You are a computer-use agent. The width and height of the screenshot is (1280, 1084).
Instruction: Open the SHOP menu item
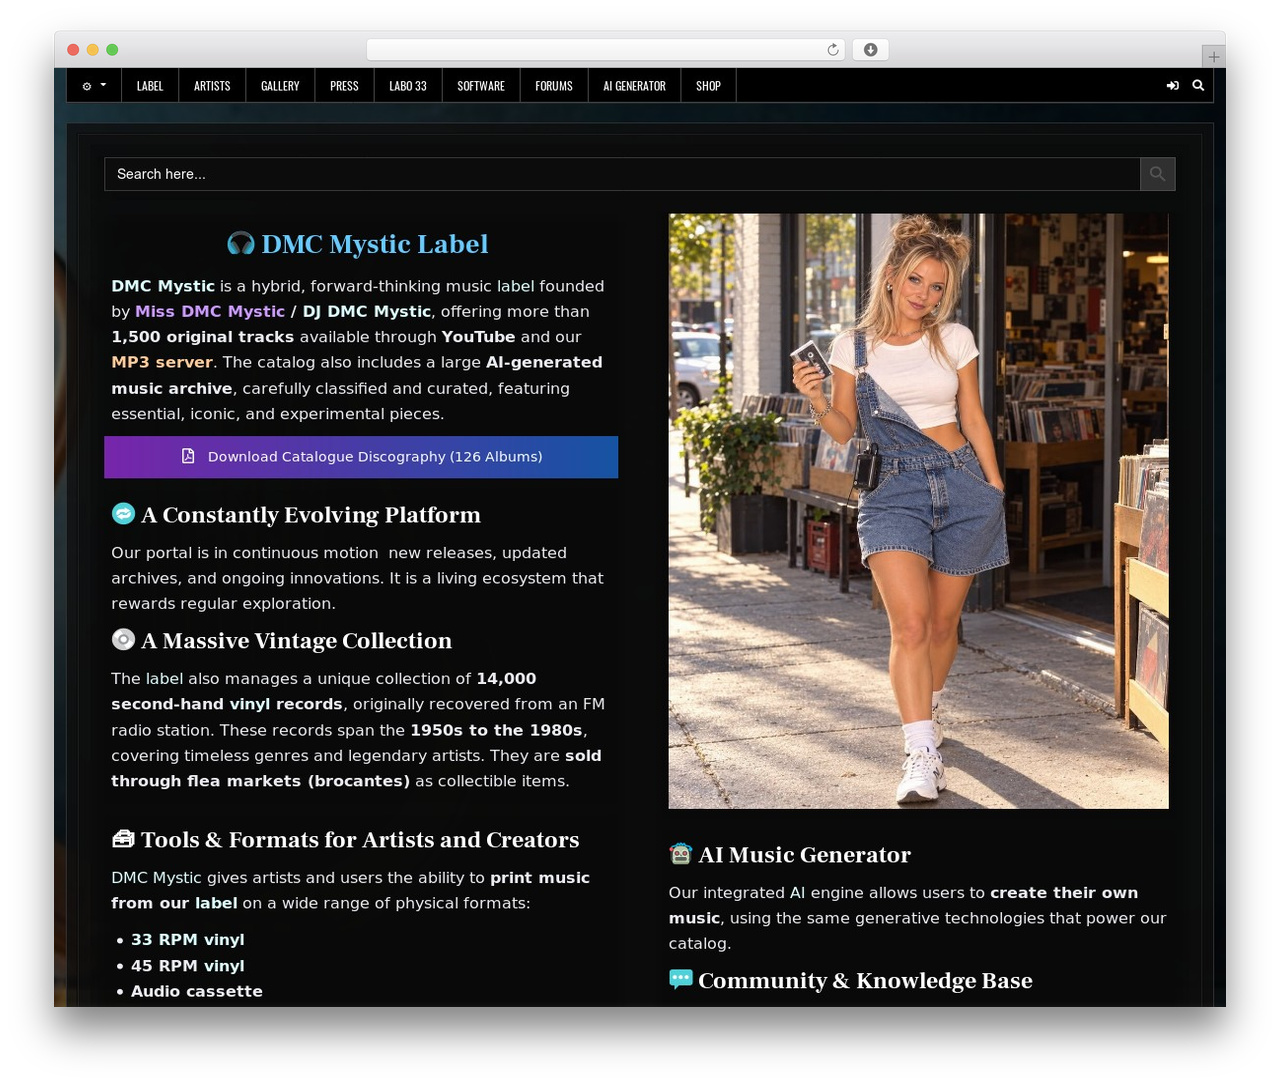(708, 86)
